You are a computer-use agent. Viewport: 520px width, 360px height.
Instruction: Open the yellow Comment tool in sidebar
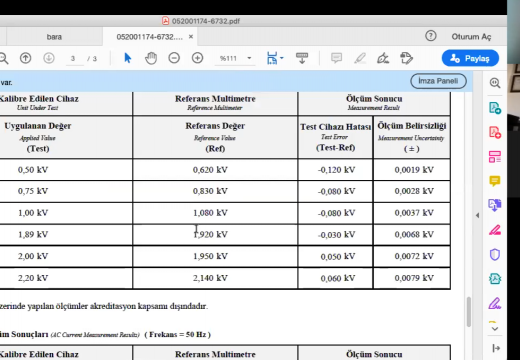[495, 181]
